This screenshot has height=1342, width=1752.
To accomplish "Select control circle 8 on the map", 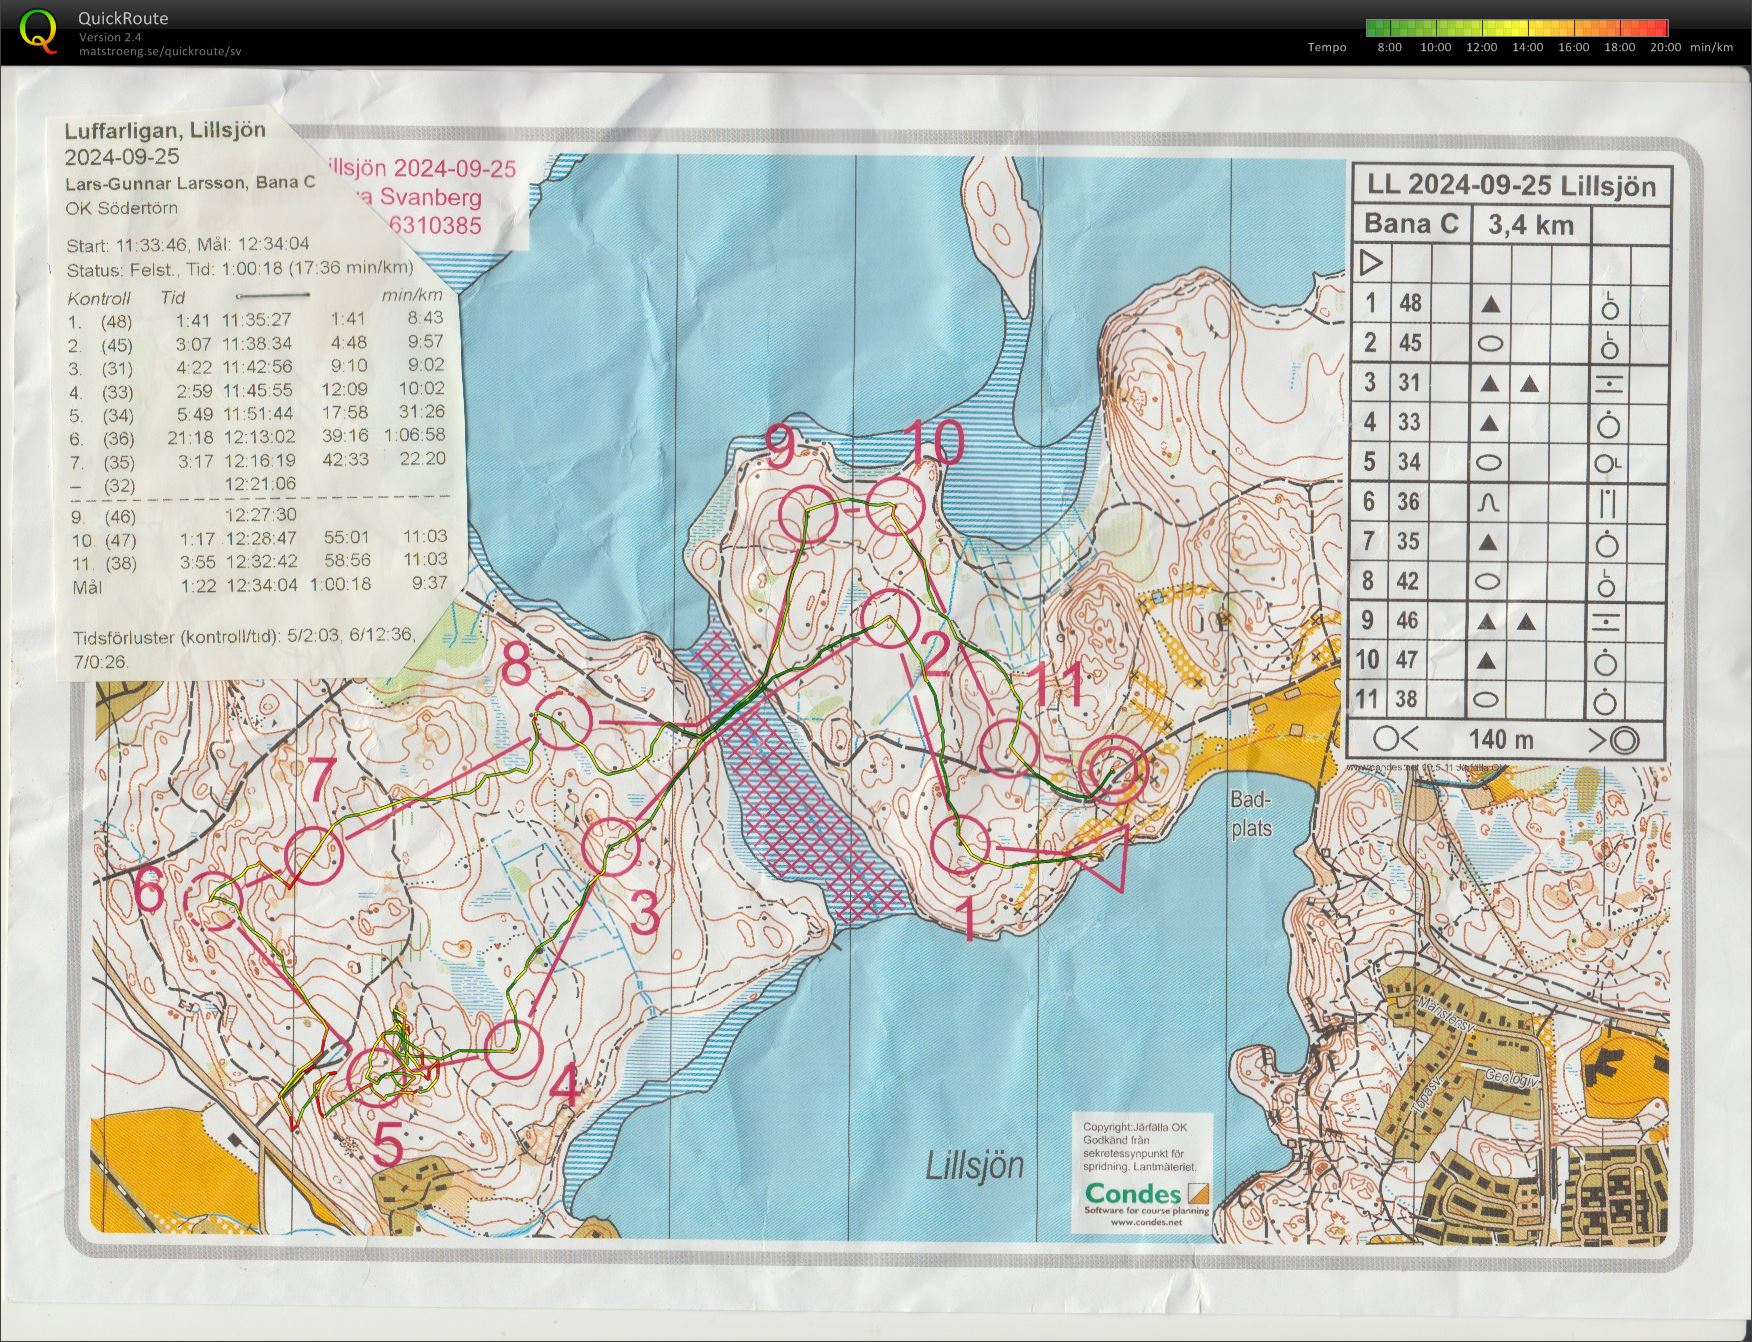I will point(563,720).
